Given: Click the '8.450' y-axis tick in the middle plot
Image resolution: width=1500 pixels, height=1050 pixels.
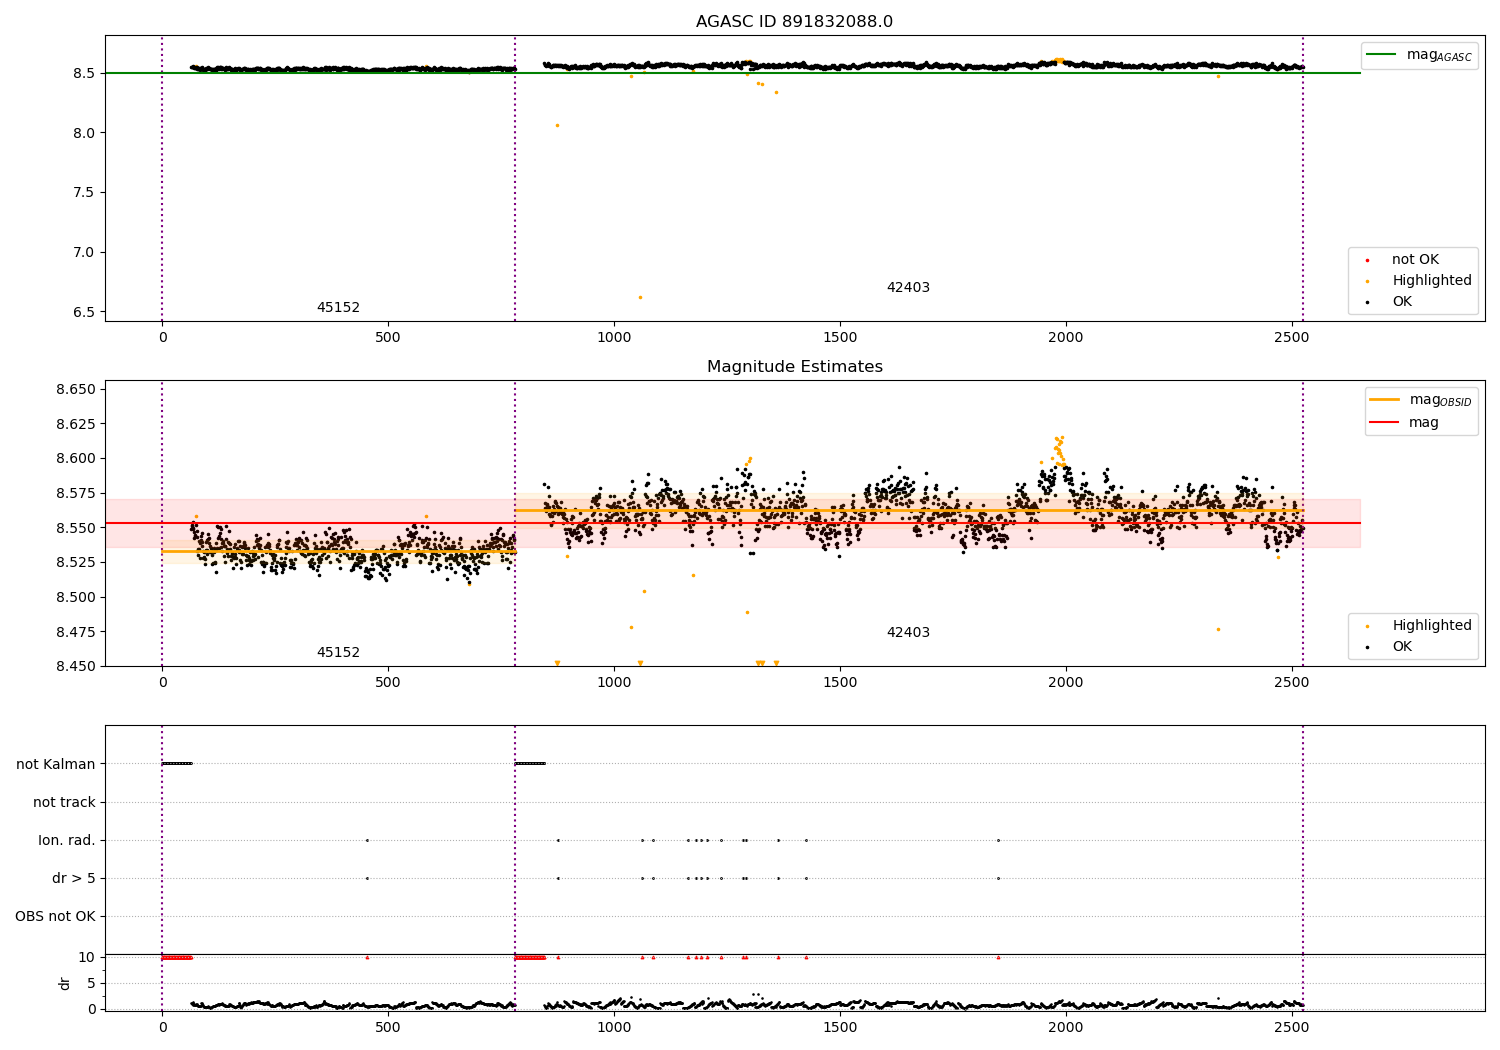Looking at the screenshot, I should 76,666.
